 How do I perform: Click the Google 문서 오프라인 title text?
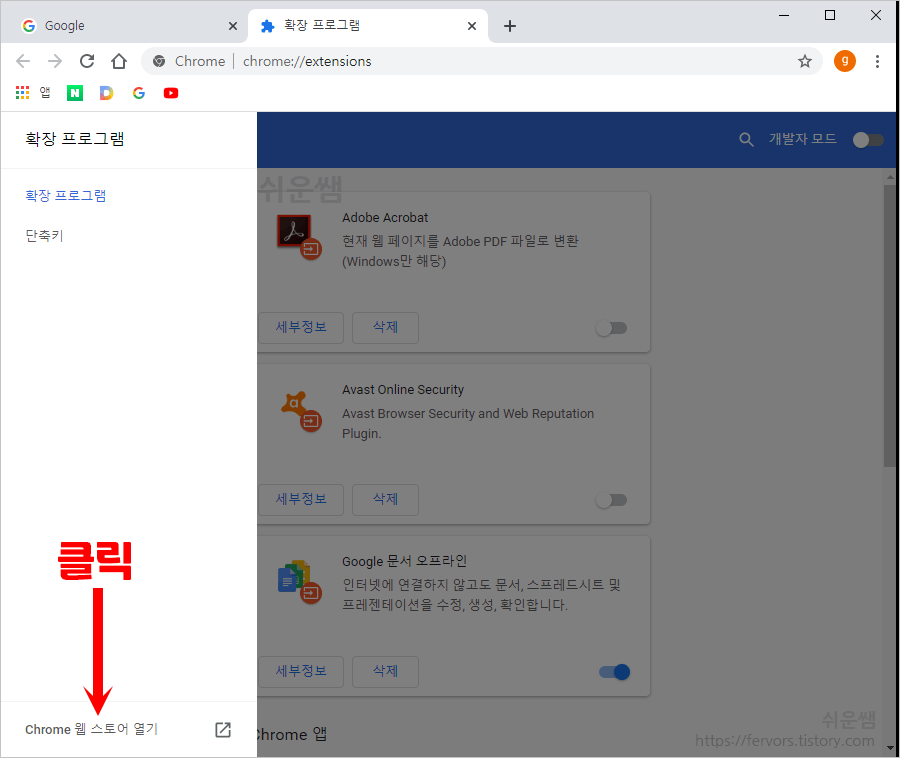[405, 561]
